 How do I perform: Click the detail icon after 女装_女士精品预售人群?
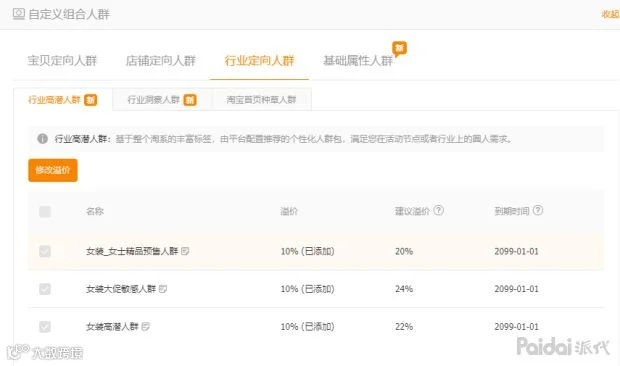click(185, 251)
